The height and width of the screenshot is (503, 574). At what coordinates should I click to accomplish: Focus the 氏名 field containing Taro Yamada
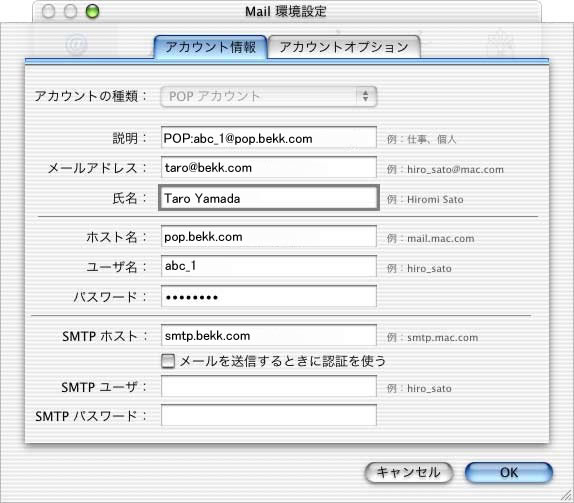(269, 198)
